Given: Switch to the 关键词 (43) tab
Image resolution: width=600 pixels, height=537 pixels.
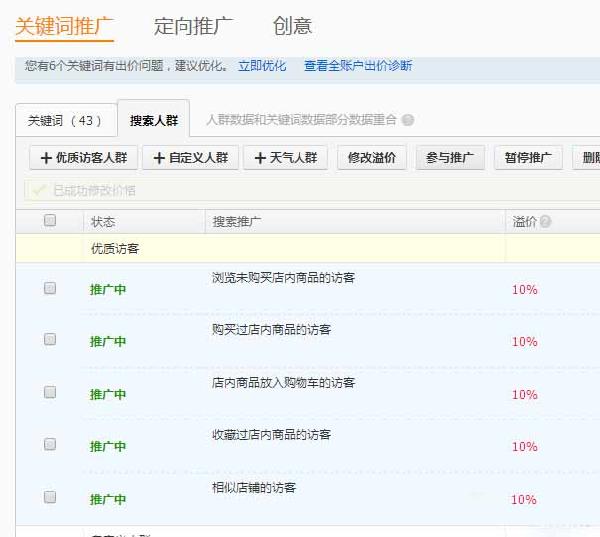Looking at the screenshot, I should click(x=66, y=121).
